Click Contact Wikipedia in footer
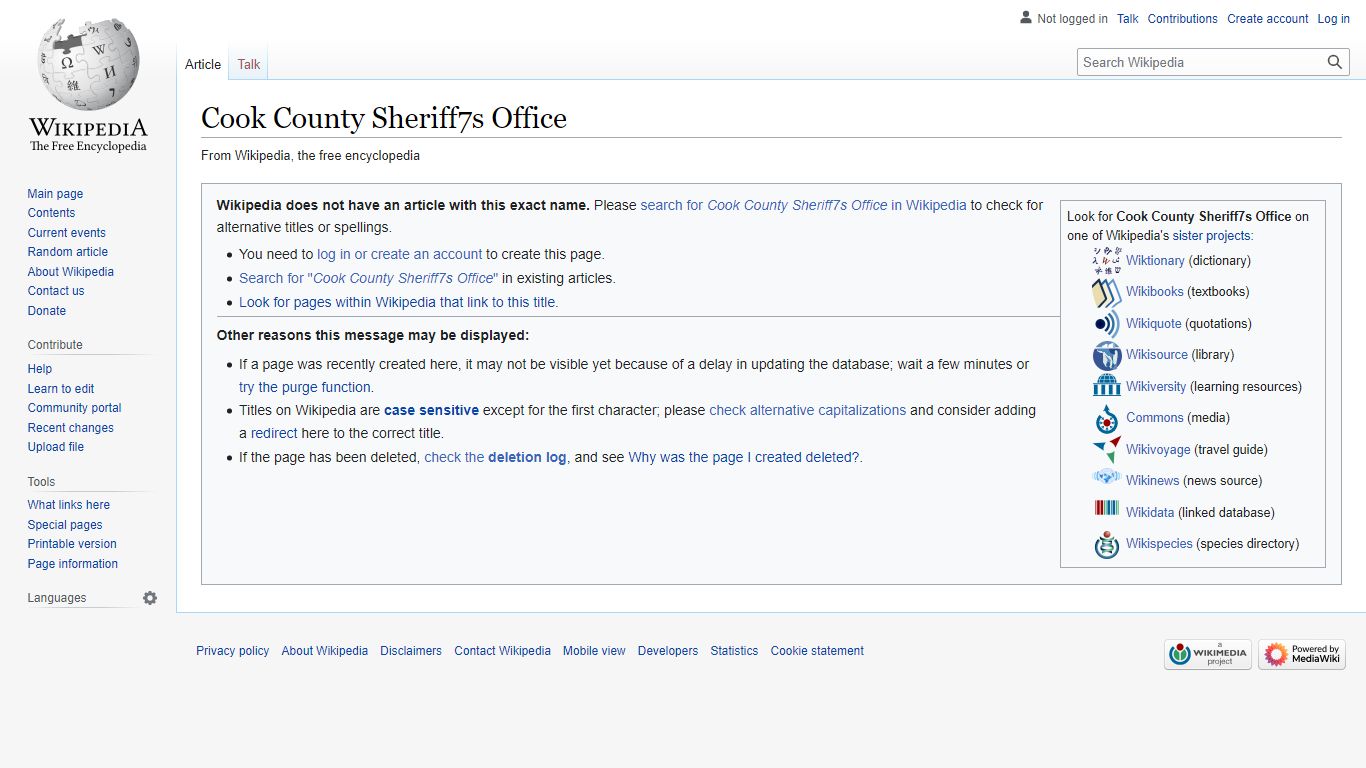The image size is (1366, 768). coord(502,651)
